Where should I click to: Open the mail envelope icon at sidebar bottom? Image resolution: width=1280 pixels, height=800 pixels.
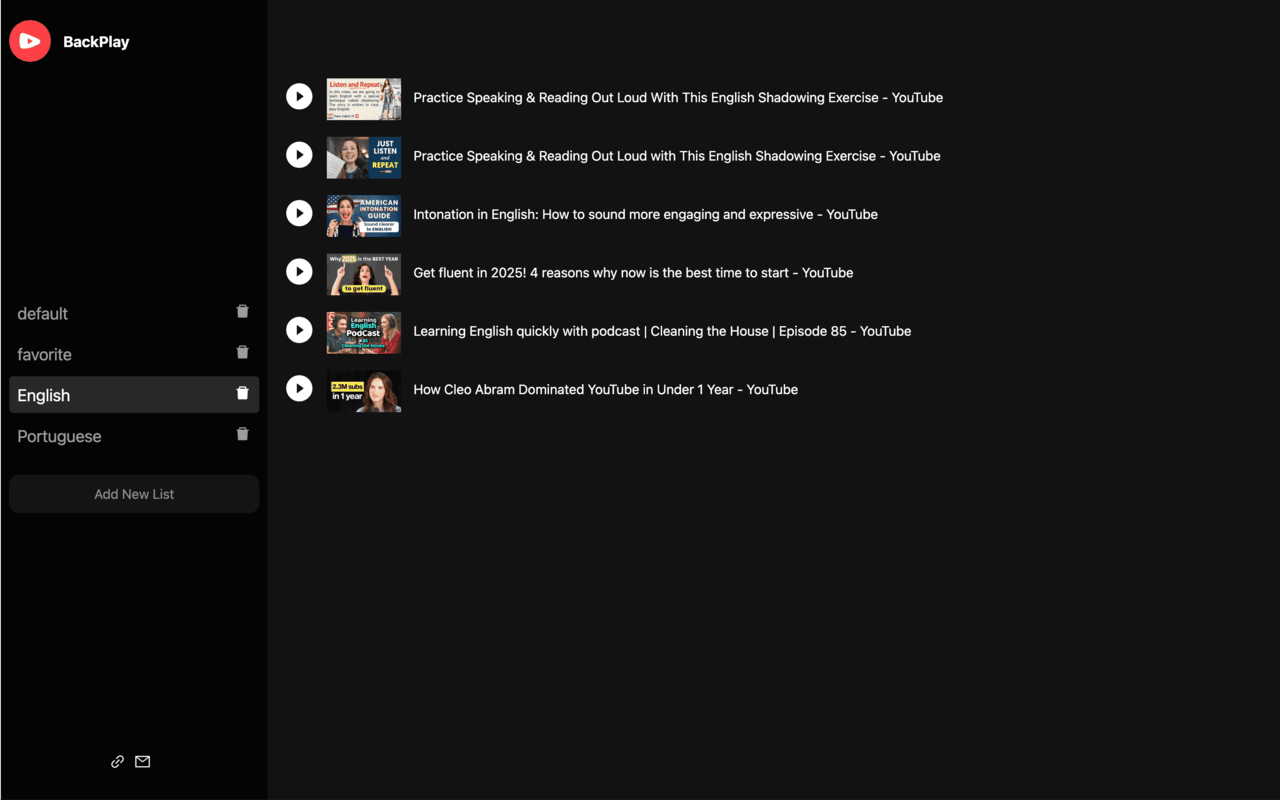click(x=143, y=762)
